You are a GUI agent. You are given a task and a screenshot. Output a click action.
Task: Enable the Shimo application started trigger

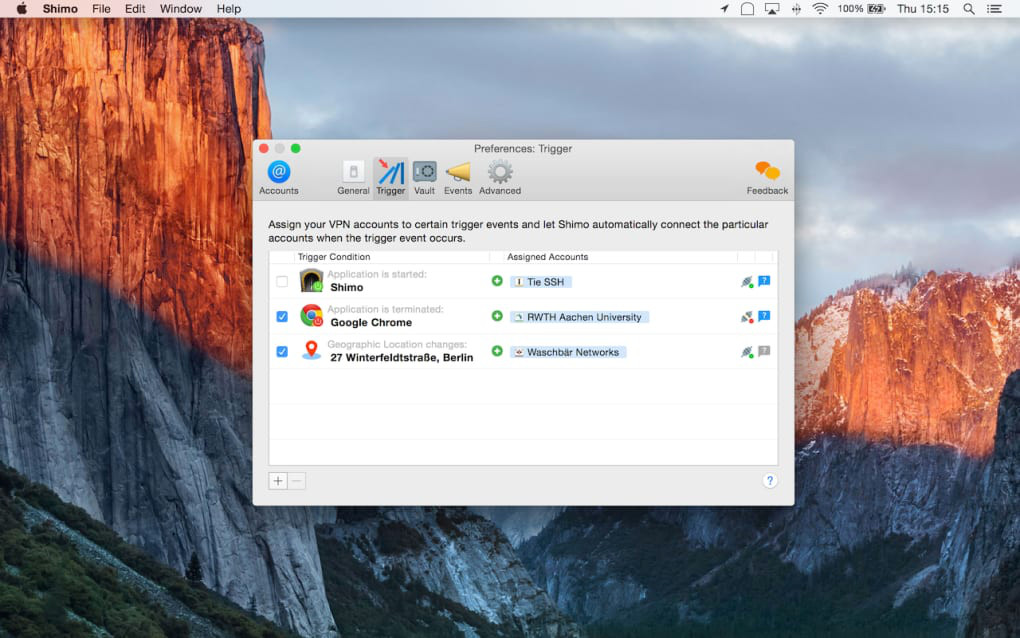click(282, 282)
